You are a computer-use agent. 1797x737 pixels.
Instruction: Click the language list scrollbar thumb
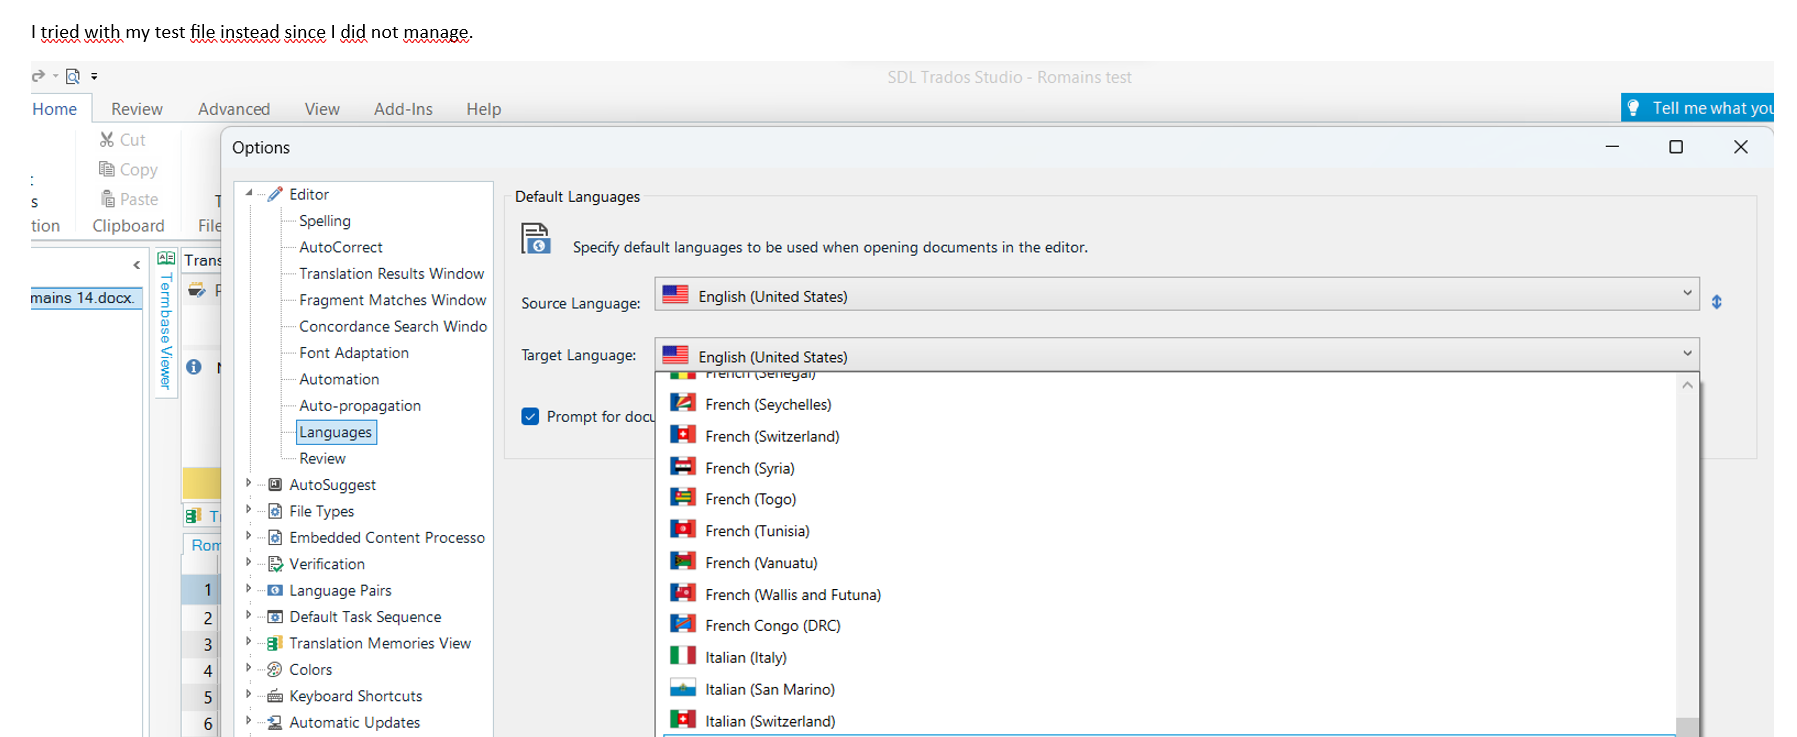pos(1687,727)
